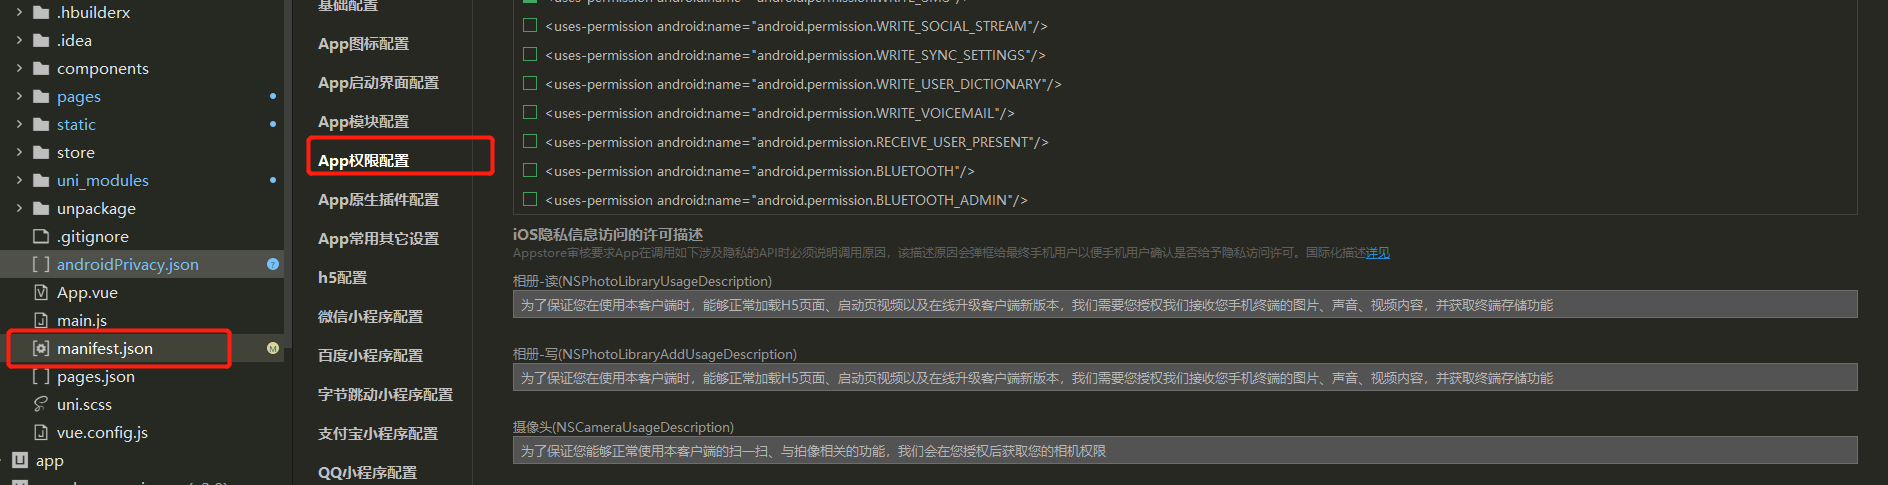The height and width of the screenshot is (485, 1888).
Task: Click the .idea folder icon
Action: (41, 40)
